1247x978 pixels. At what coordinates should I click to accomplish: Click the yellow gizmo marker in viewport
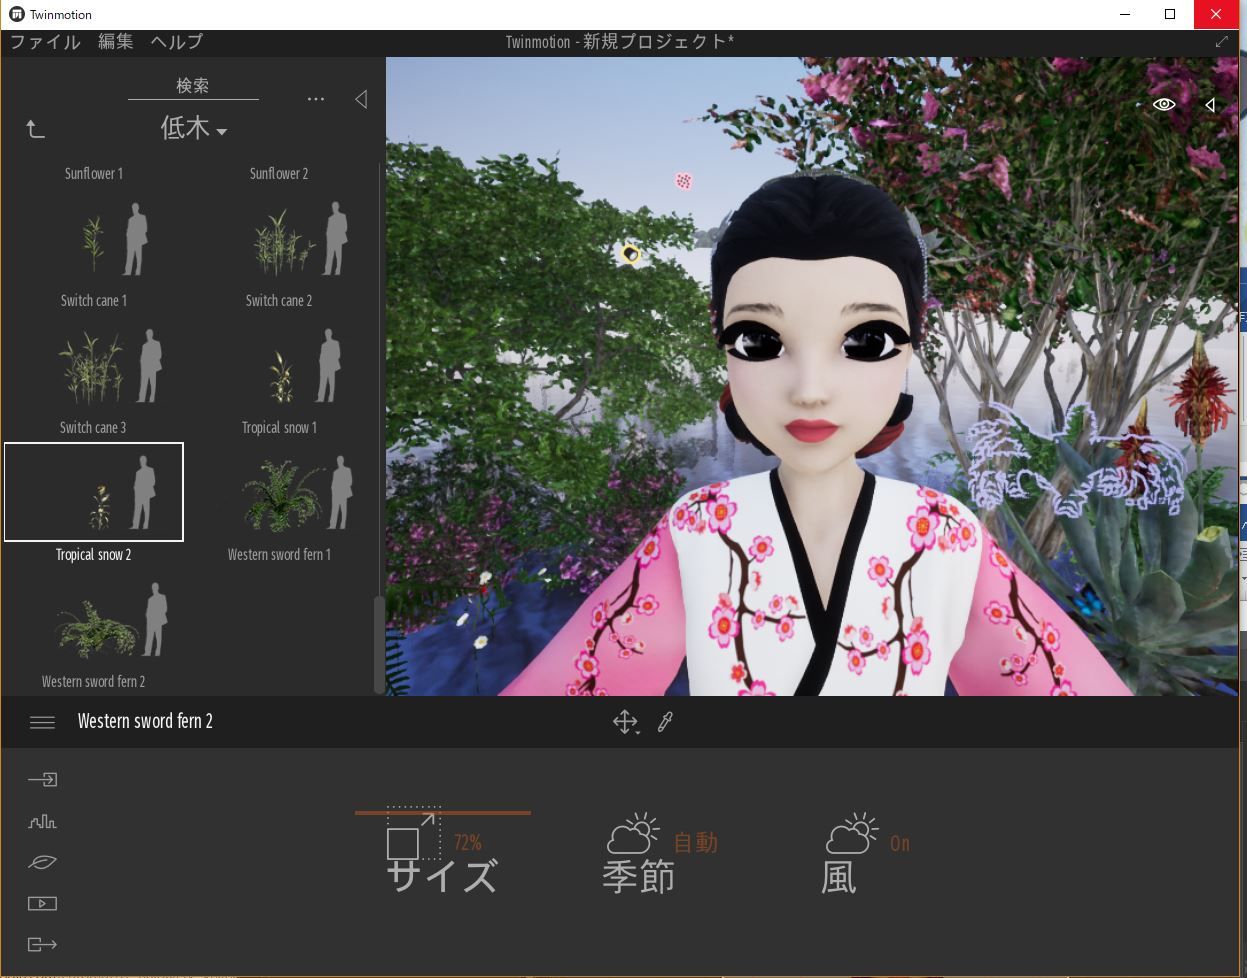pyautogui.click(x=630, y=254)
